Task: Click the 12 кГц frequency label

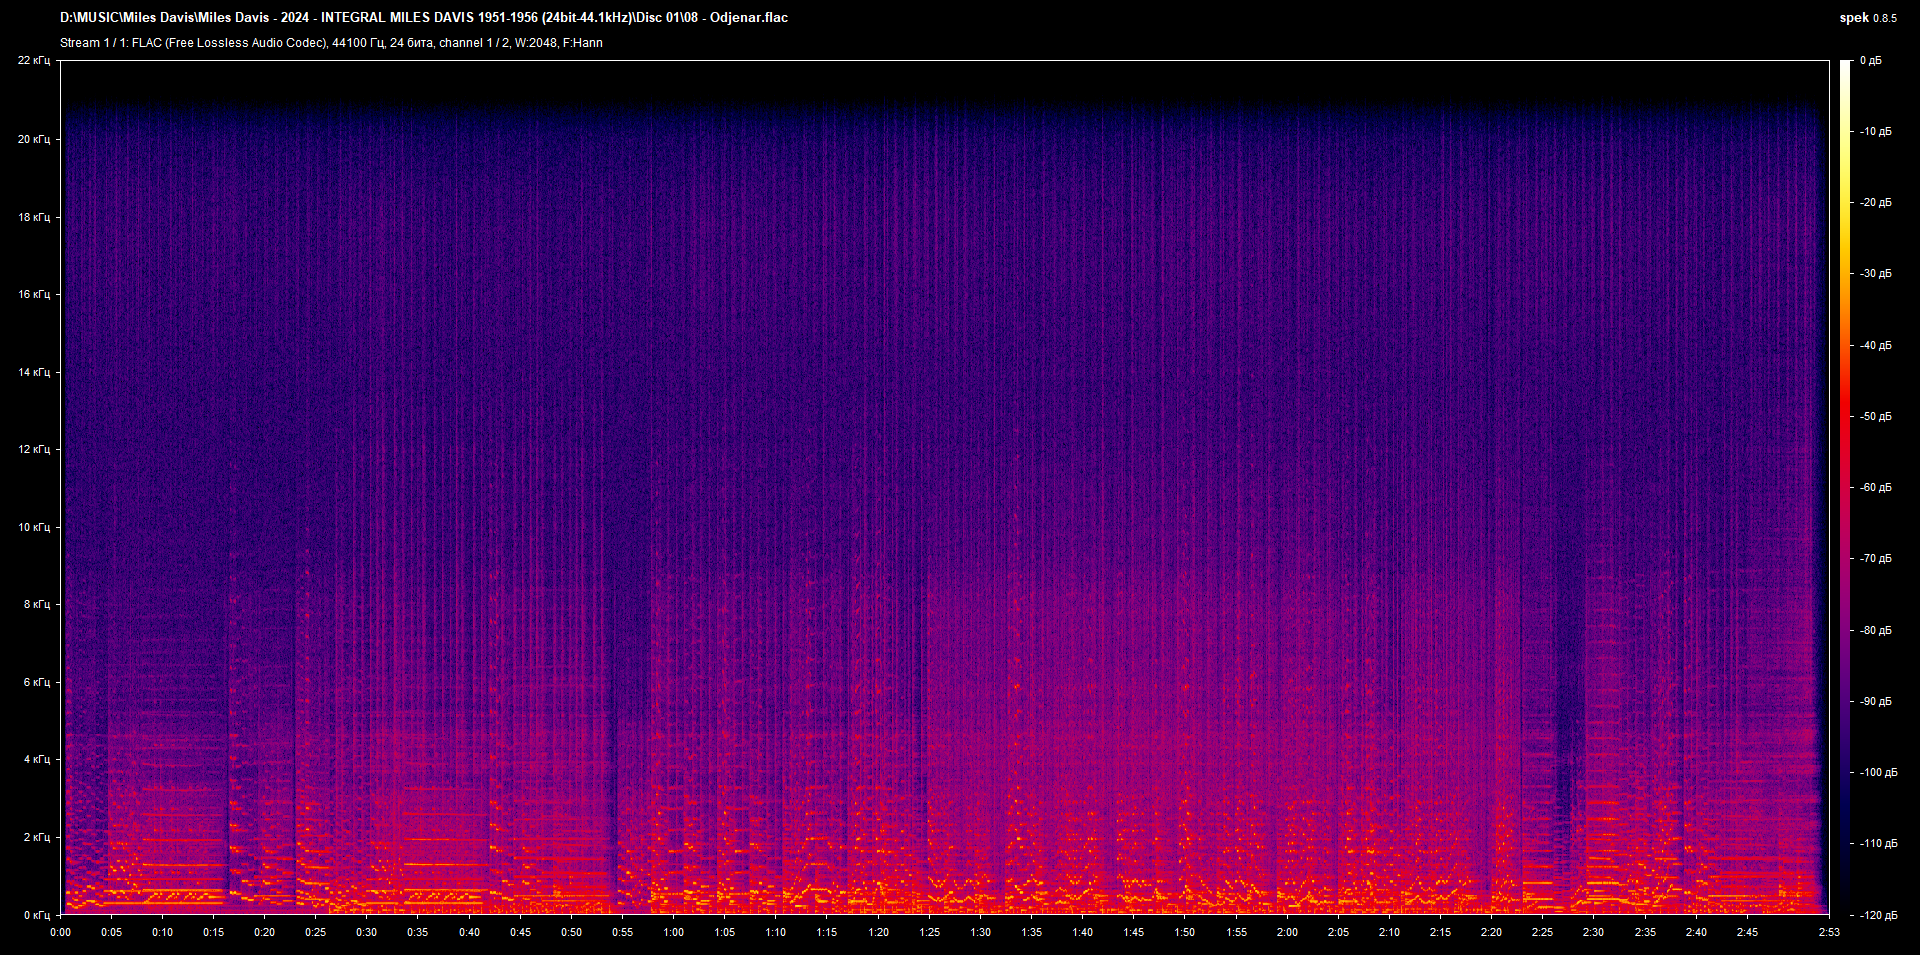Action: coord(34,449)
